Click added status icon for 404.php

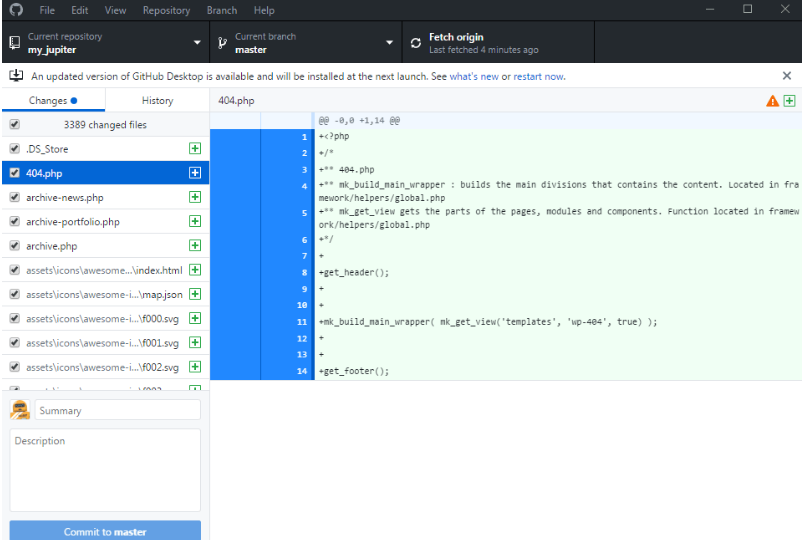(x=195, y=173)
